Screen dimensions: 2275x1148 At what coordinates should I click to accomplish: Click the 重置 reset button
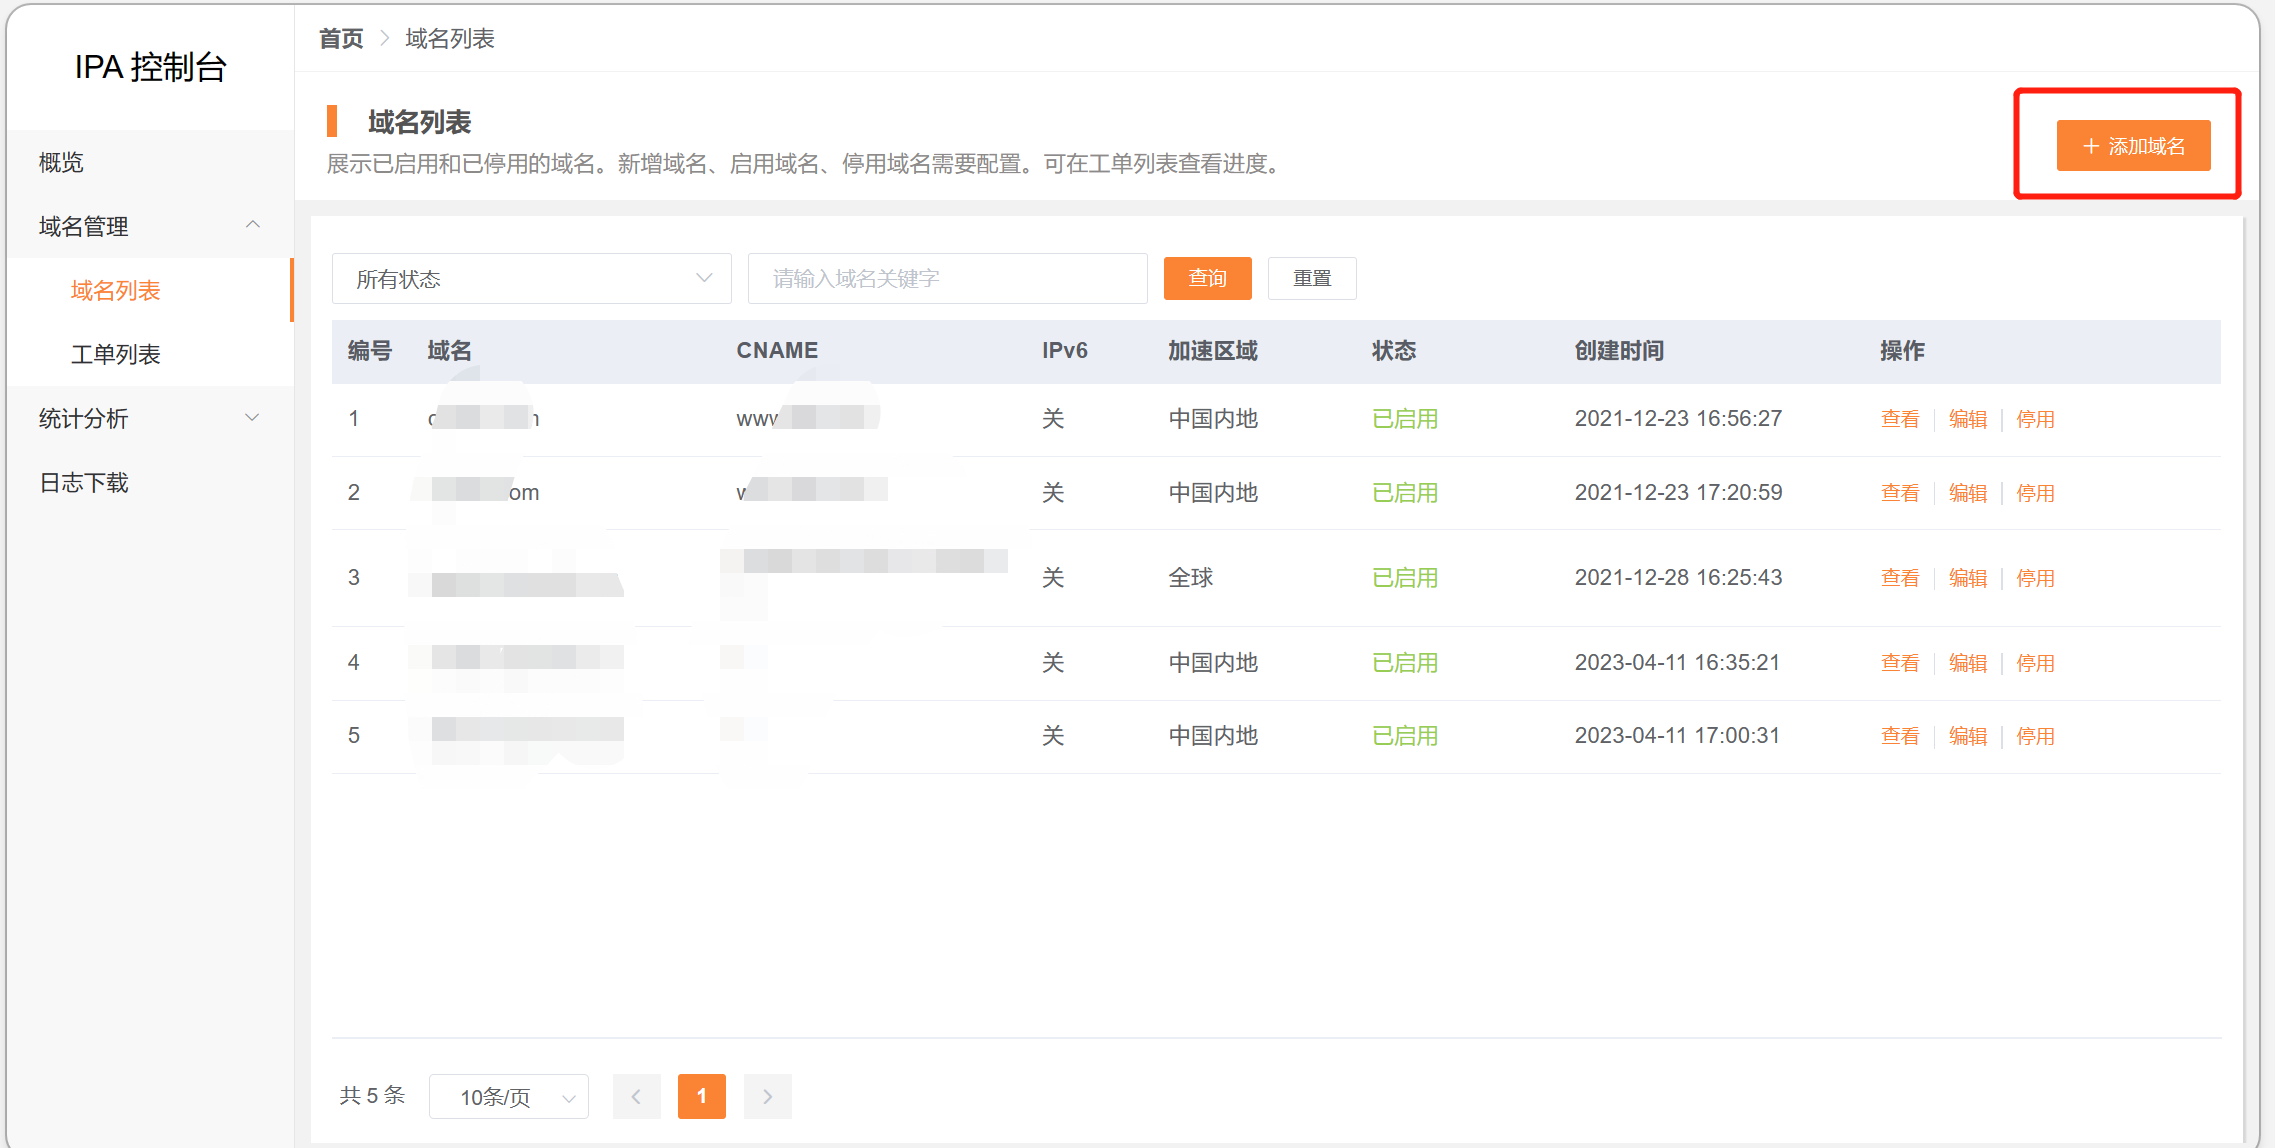point(1311,278)
